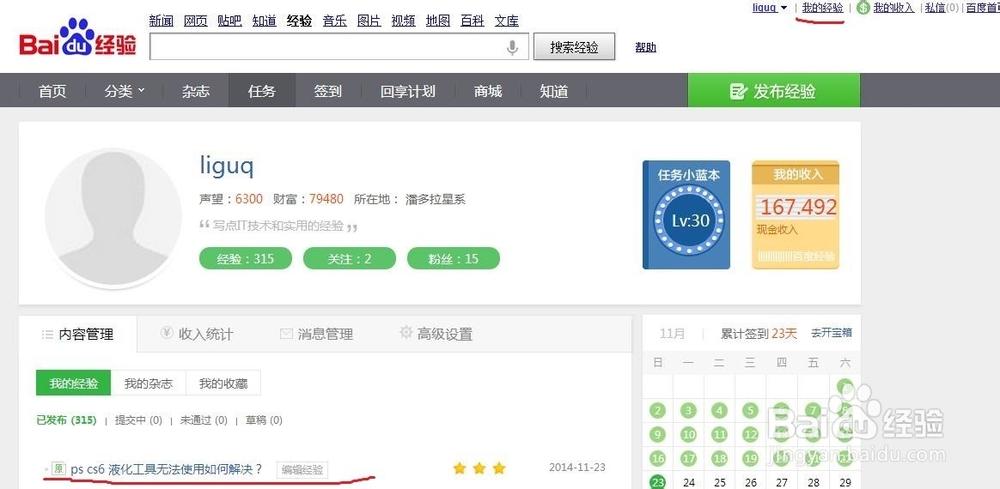The height and width of the screenshot is (489, 1000).
Task: Click the Baidu Jingyan paw logo
Action: click(x=78, y=37)
